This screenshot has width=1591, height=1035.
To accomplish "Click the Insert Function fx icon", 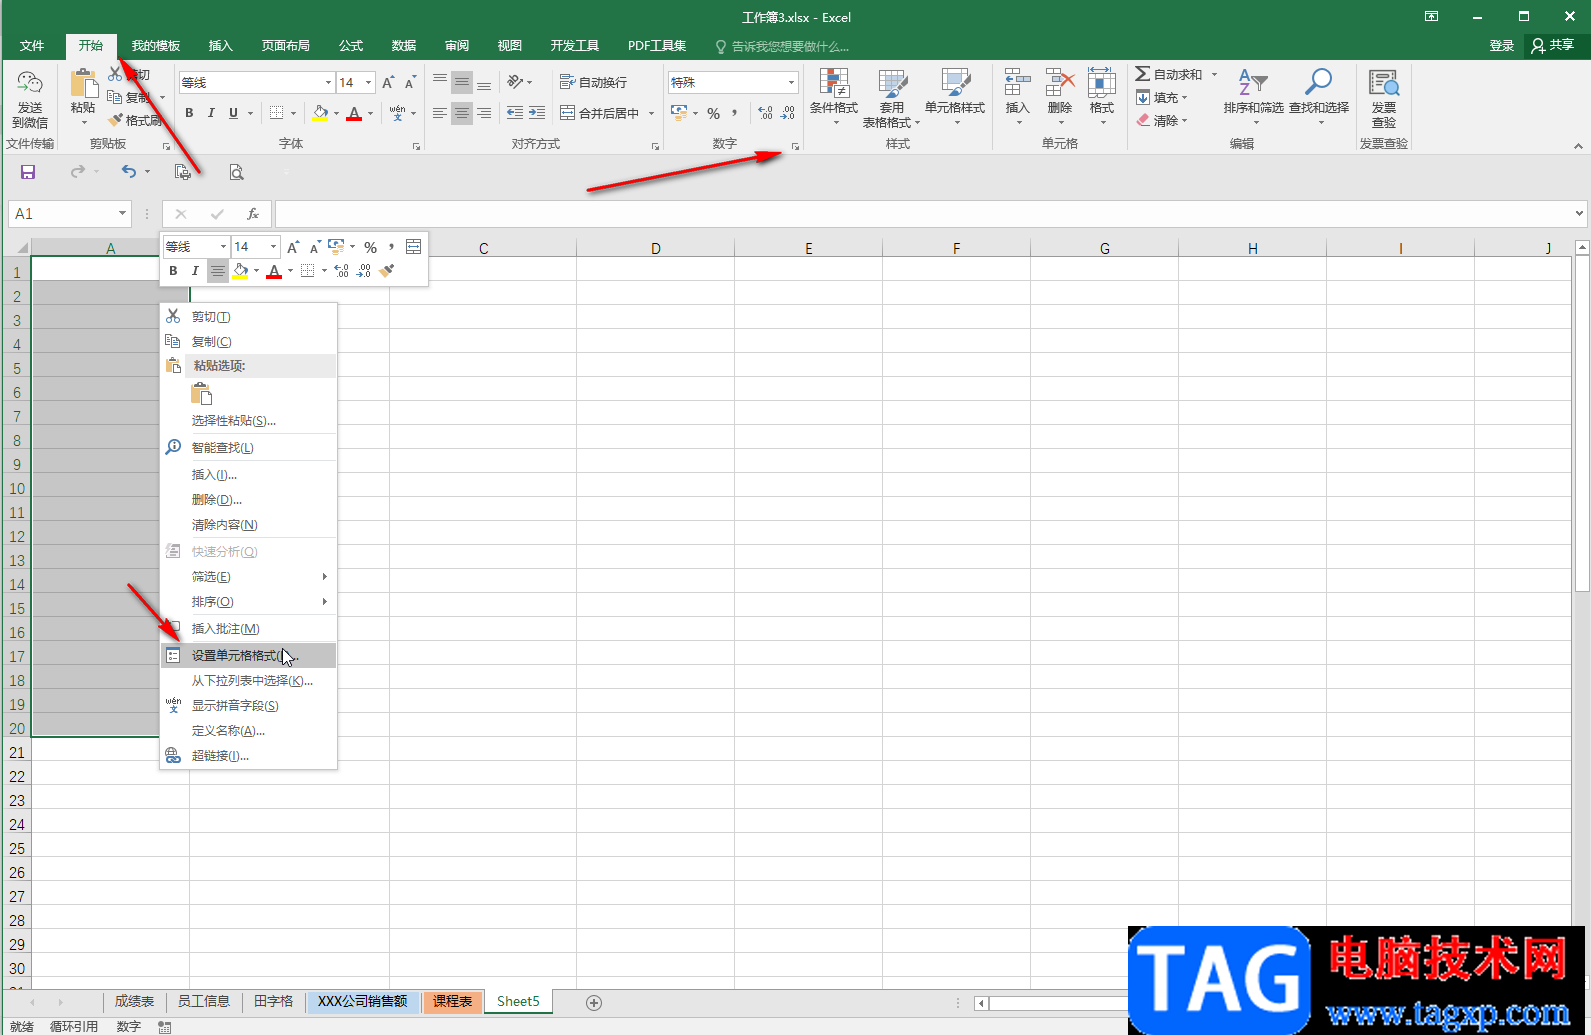I will (253, 214).
